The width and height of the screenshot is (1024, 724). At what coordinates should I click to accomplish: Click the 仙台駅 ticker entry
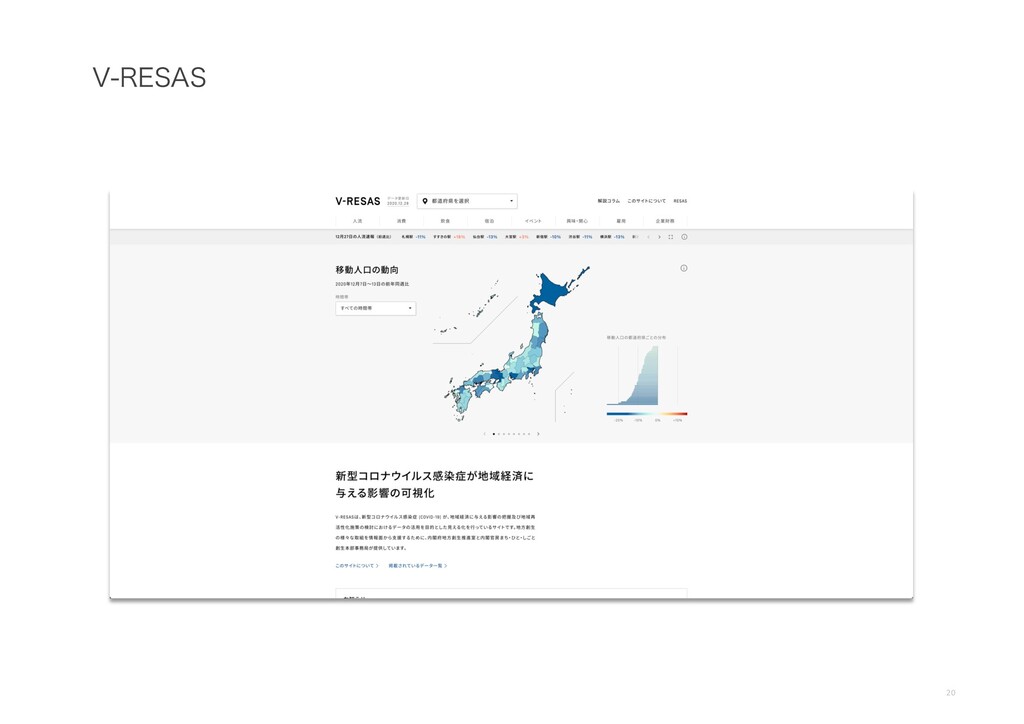tap(485, 237)
